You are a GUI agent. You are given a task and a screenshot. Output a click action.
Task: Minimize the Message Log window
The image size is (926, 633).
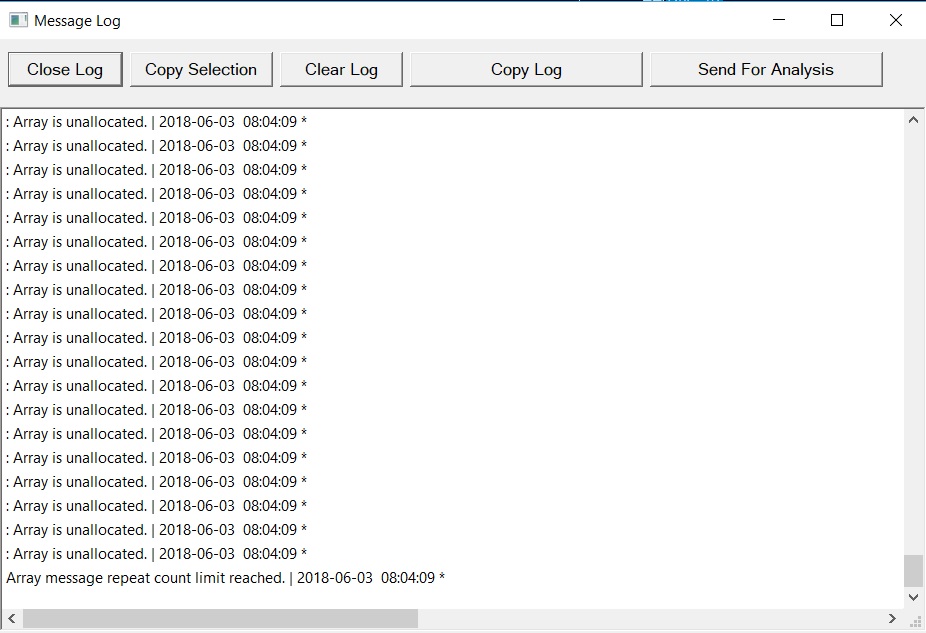(x=779, y=20)
